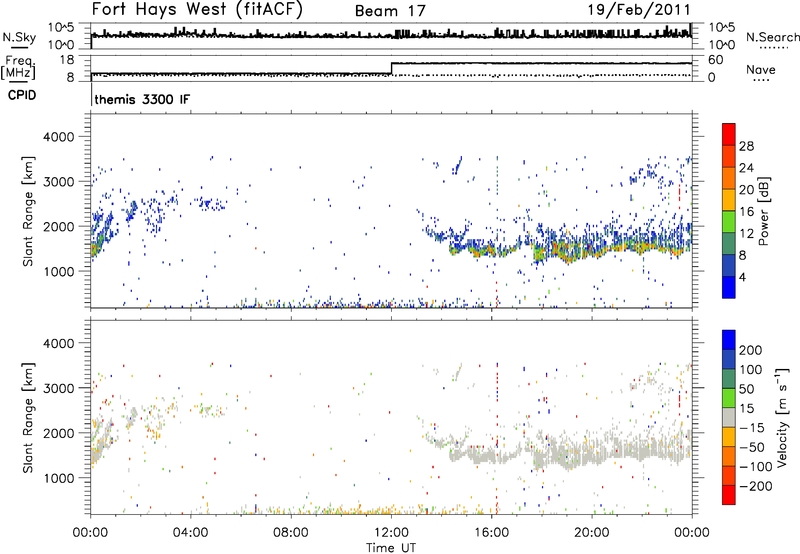This screenshot has width=800, height=554.
Task: Select the yellow 16–20 dB Power colorbar segment
Action: pos(729,199)
